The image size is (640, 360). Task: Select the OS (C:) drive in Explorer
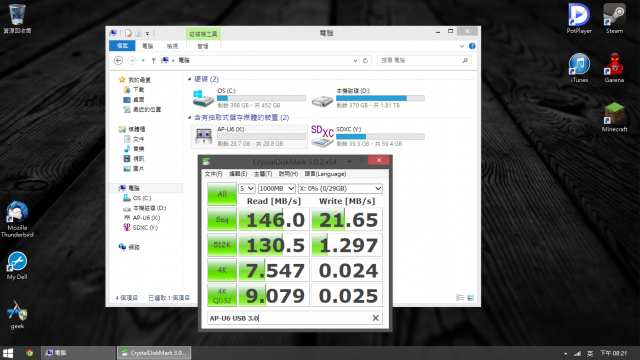[249, 98]
